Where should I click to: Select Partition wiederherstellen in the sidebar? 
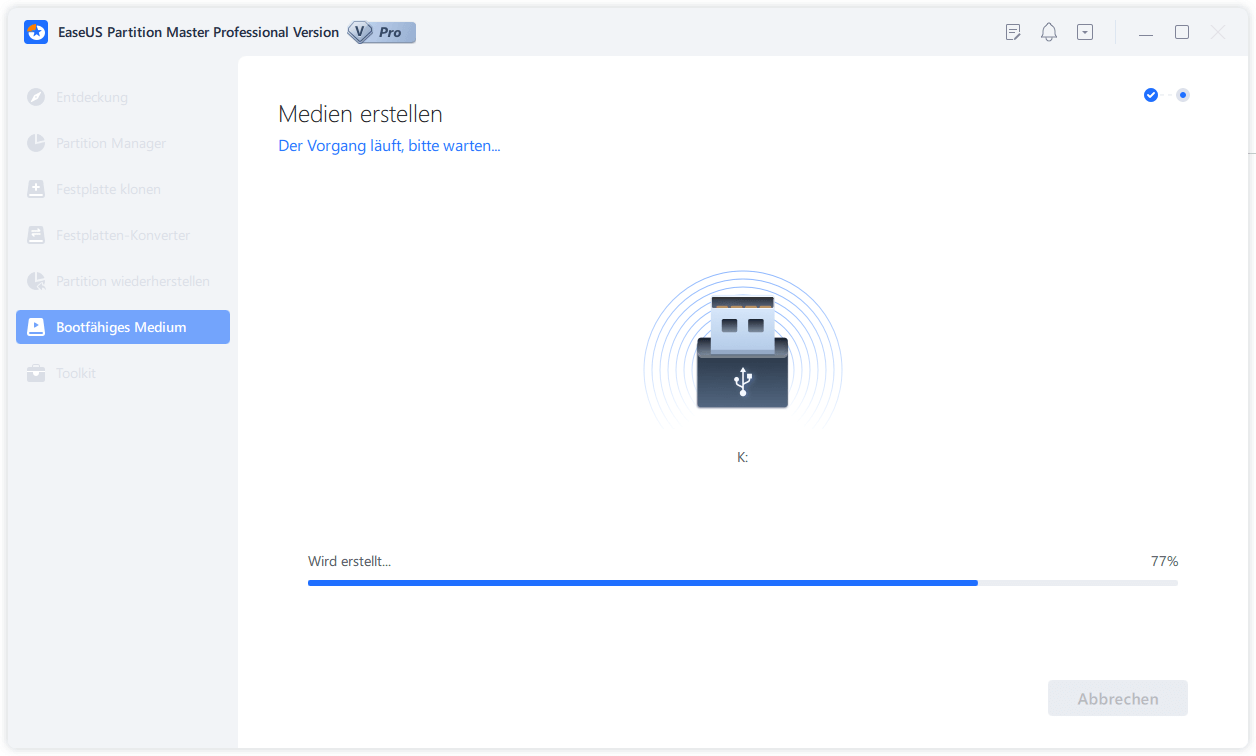click(123, 281)
